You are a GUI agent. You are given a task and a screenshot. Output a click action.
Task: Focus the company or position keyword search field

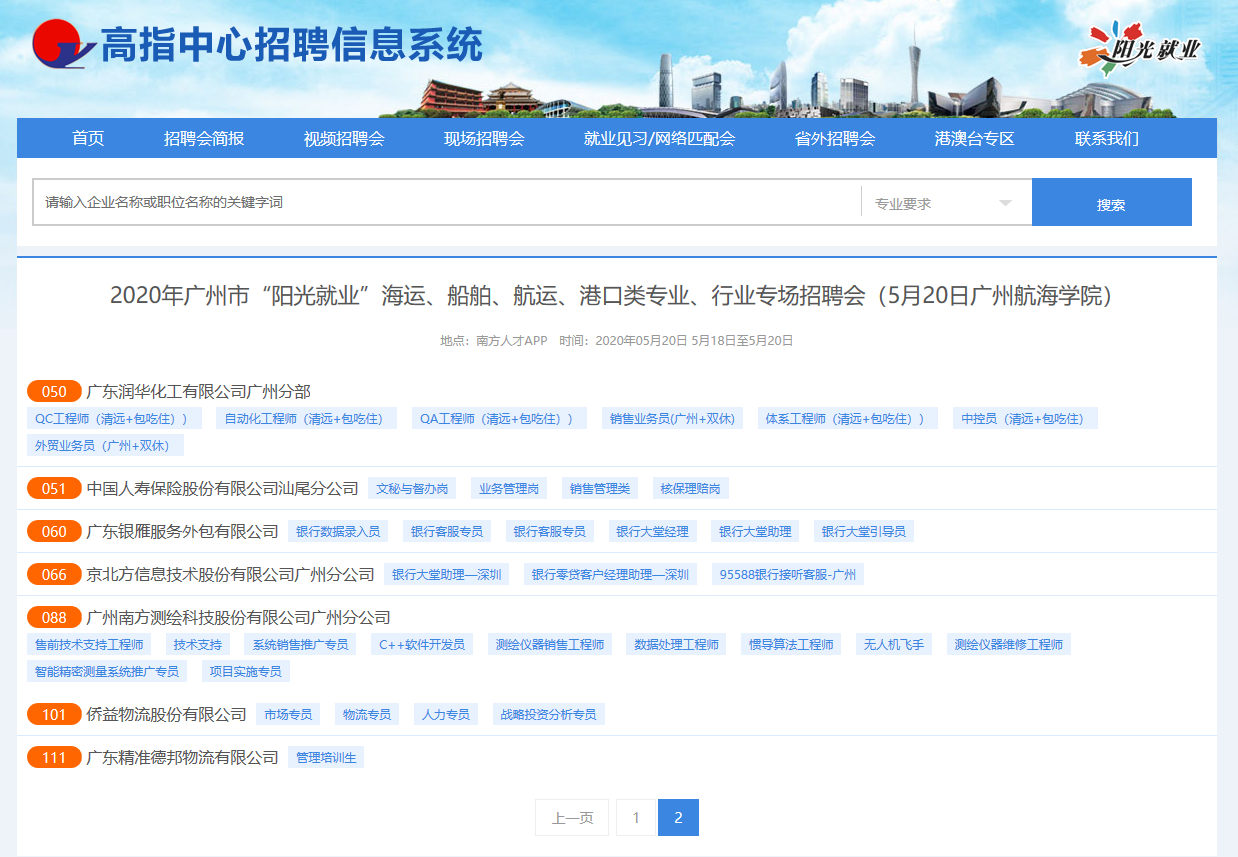point(447,202)
